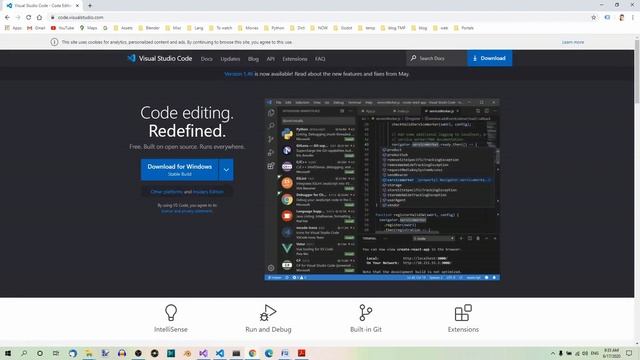This screenshot has width=640, height=360.
Task: Open the Maps bookmark
Action: [x=89, y=28]
